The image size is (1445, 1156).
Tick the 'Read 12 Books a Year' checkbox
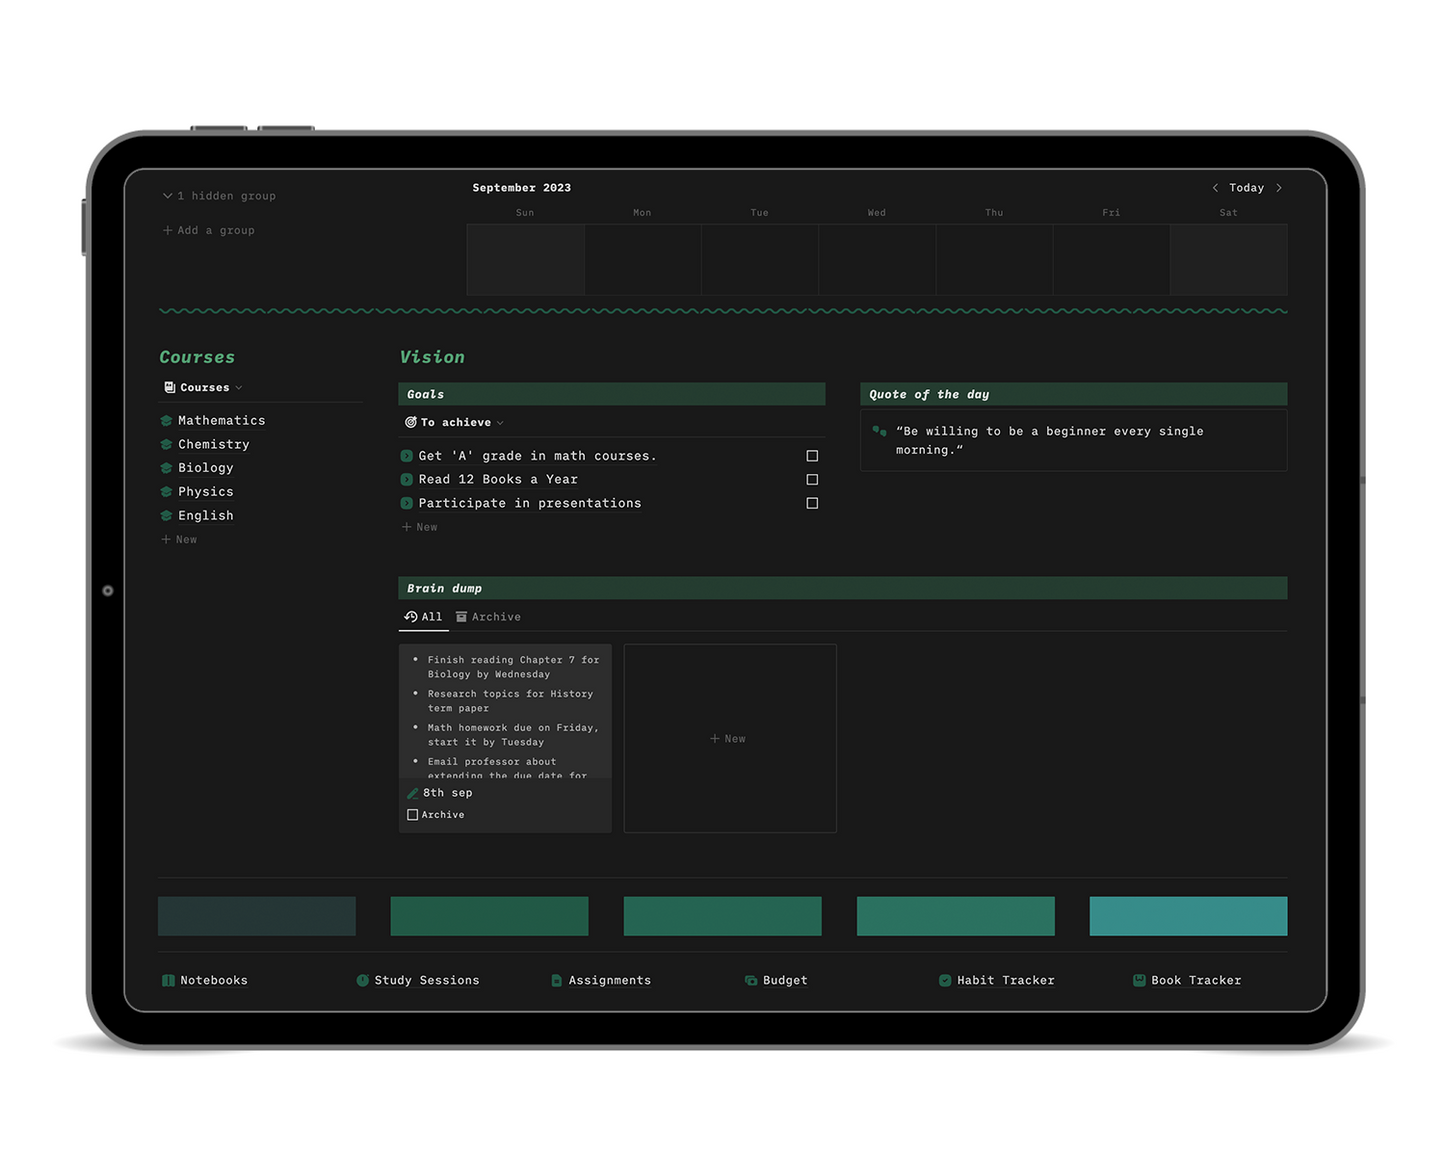tap(812, 480)
